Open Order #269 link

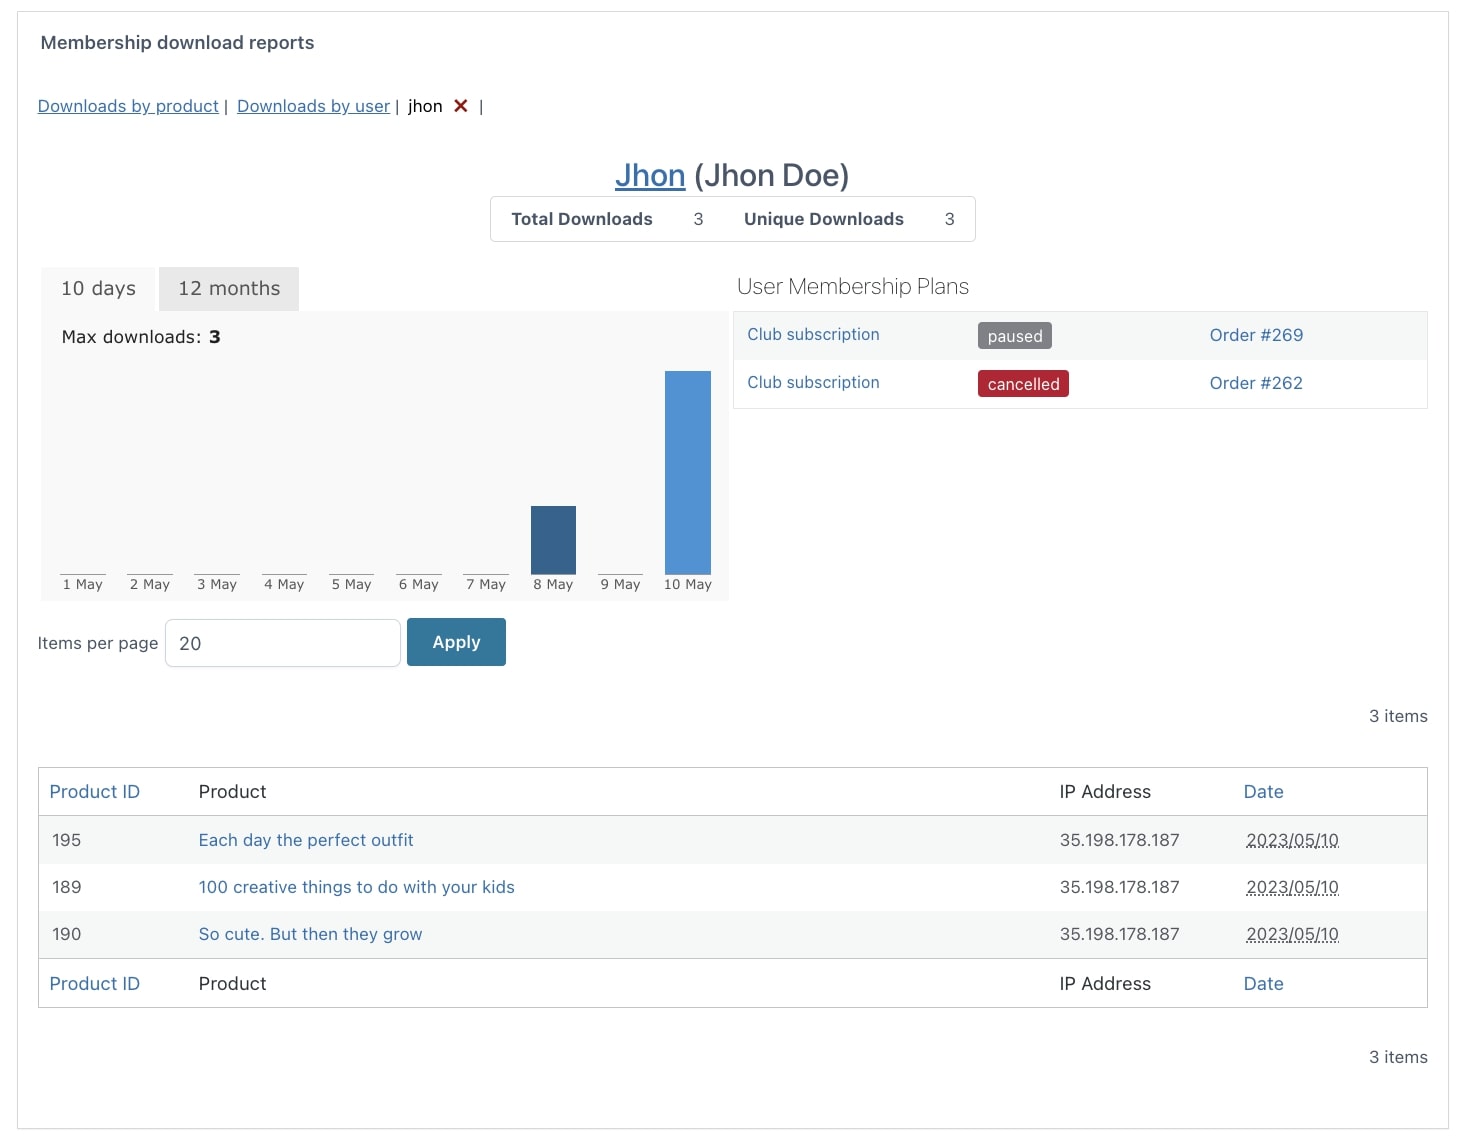(1256, 335)
